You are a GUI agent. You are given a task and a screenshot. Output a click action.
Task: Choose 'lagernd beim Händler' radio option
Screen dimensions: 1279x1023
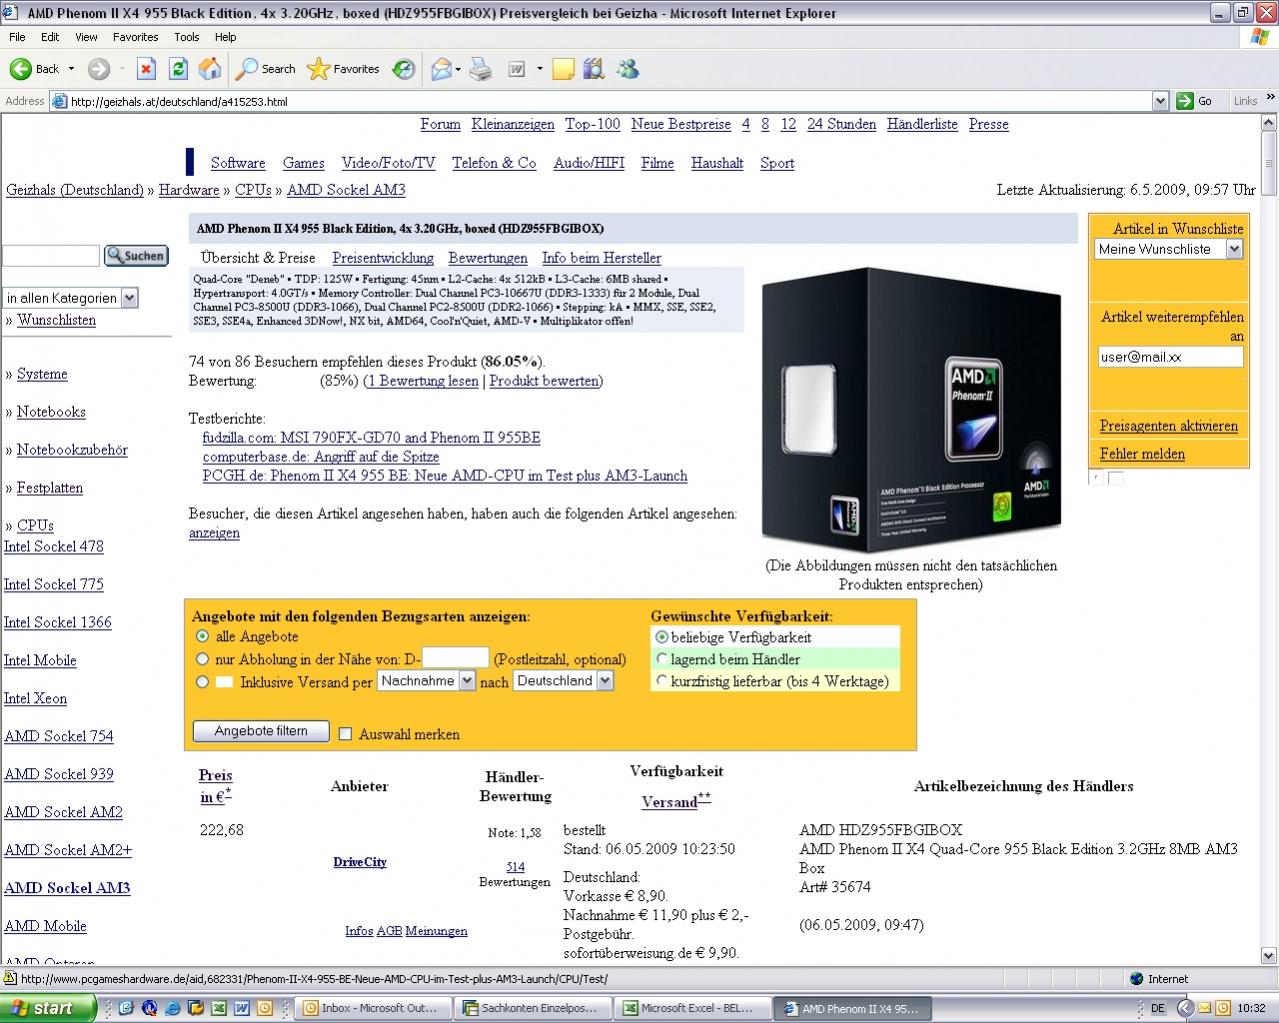tap(661, 659)
